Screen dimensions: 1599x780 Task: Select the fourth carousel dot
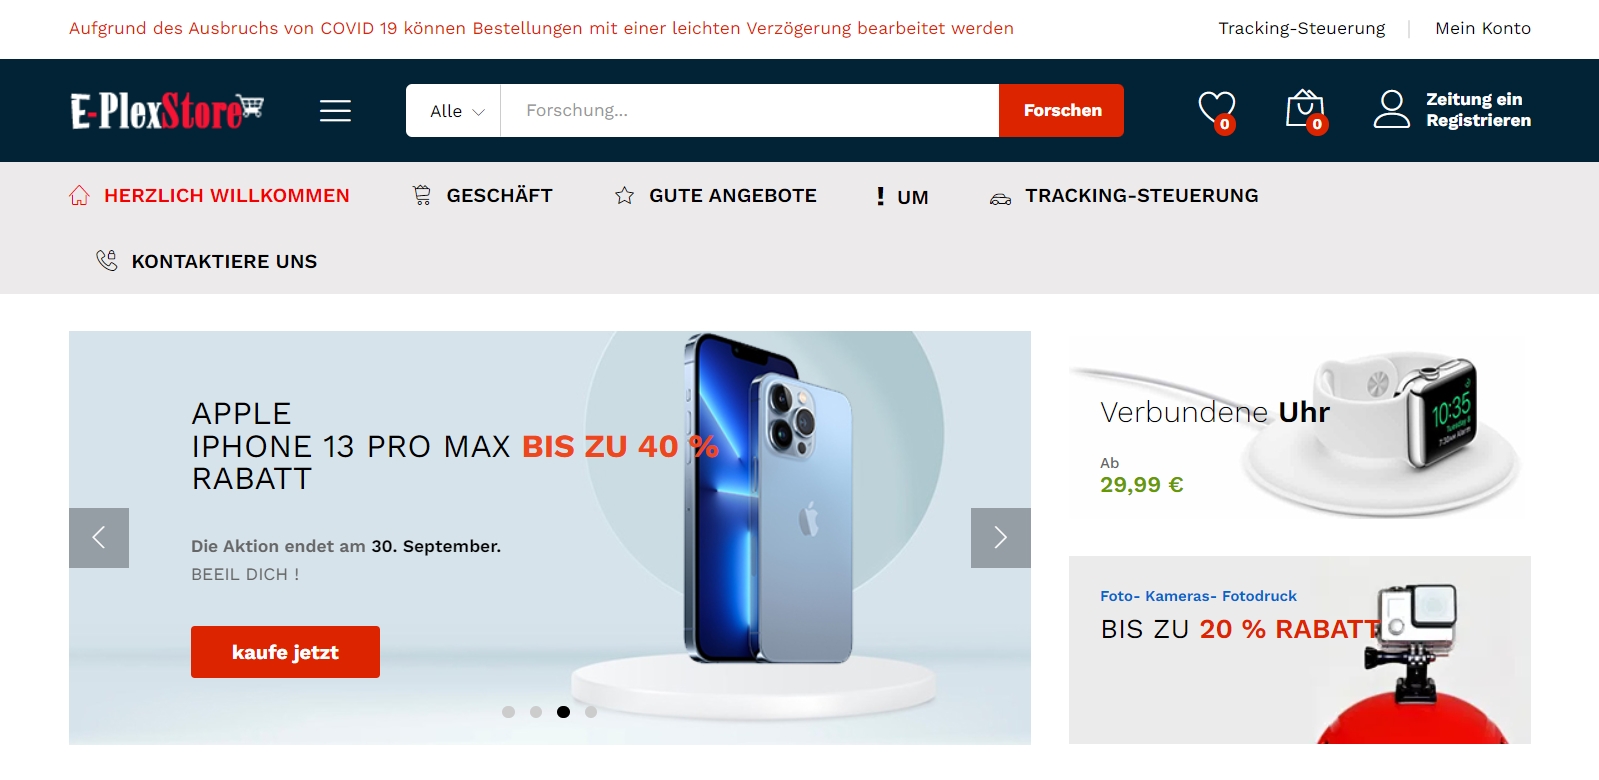point(591,712)
